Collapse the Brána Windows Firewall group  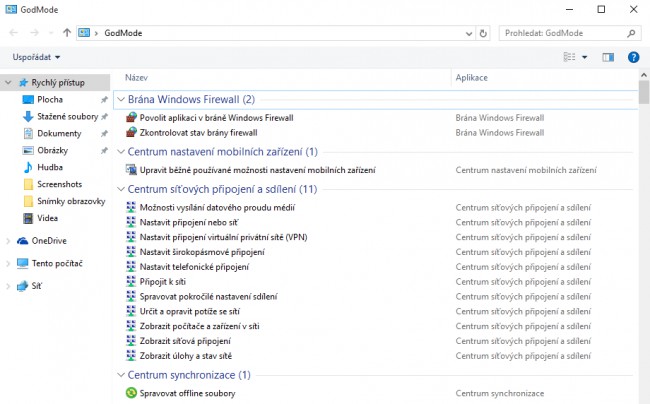121,99
